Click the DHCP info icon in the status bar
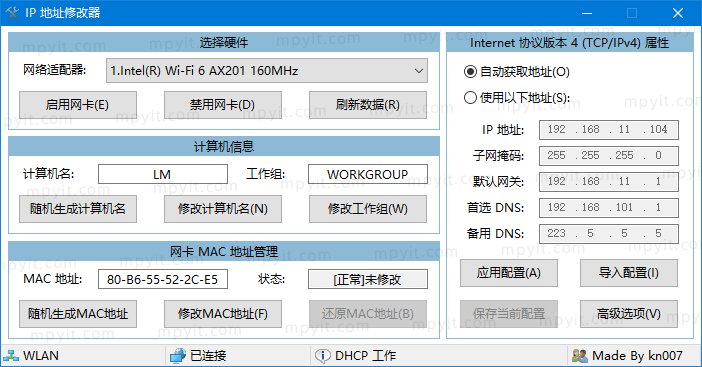702x367 pixels. [322, 356]
